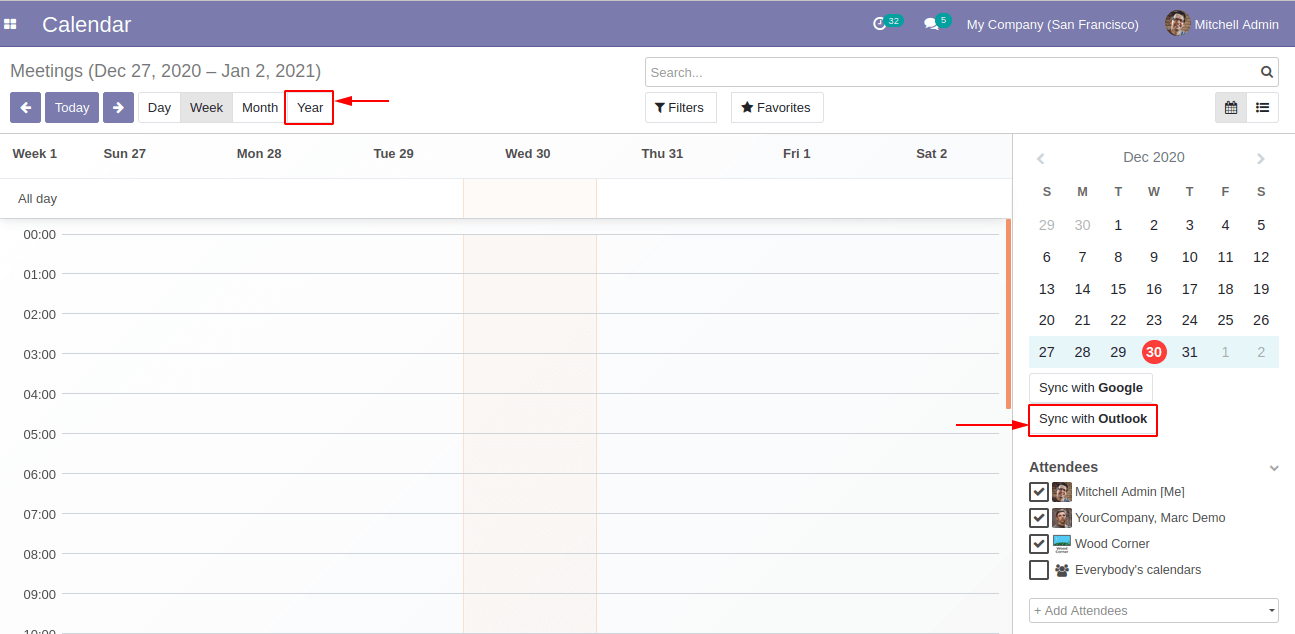Click the vertical scrollbar of the calendar
Screen dimensions: 1295x634
coord(1008,313)
